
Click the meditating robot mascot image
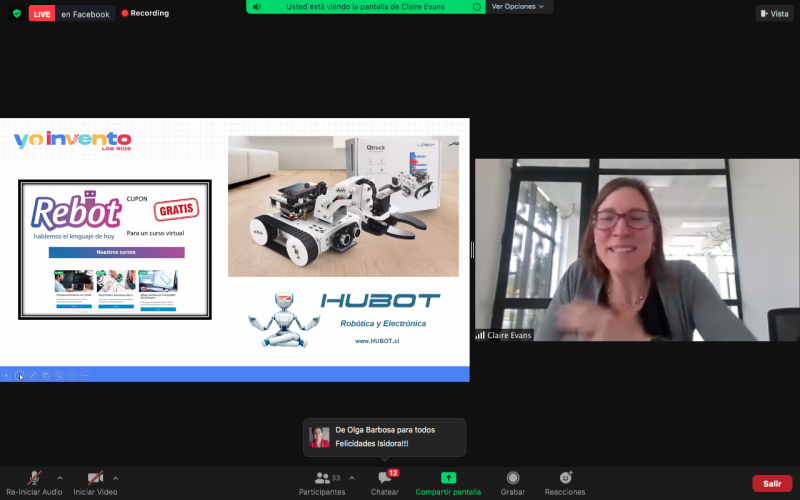(284, 319)
